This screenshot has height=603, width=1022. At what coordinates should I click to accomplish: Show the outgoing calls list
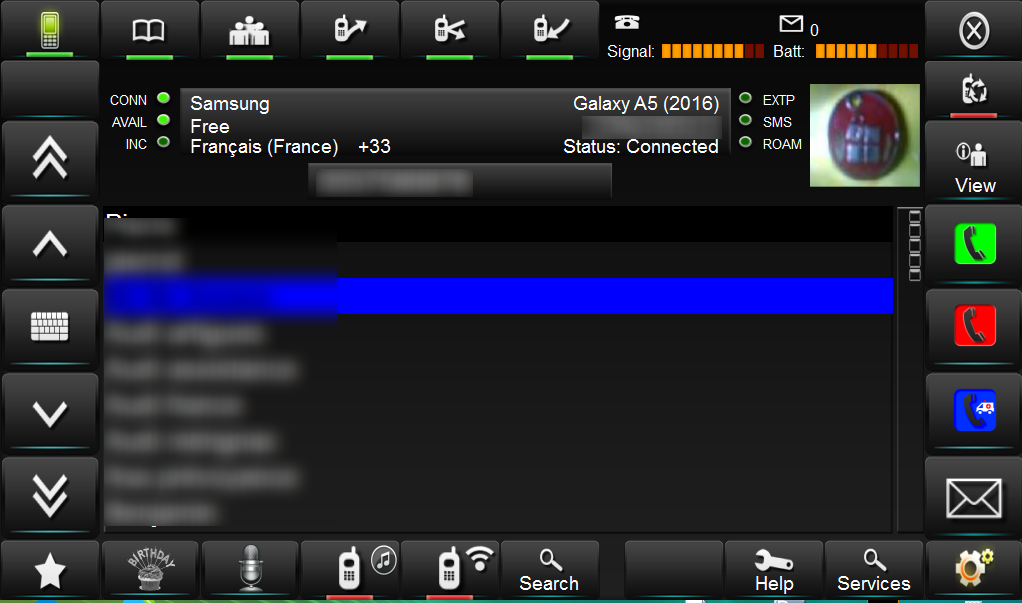pos(349,31)
